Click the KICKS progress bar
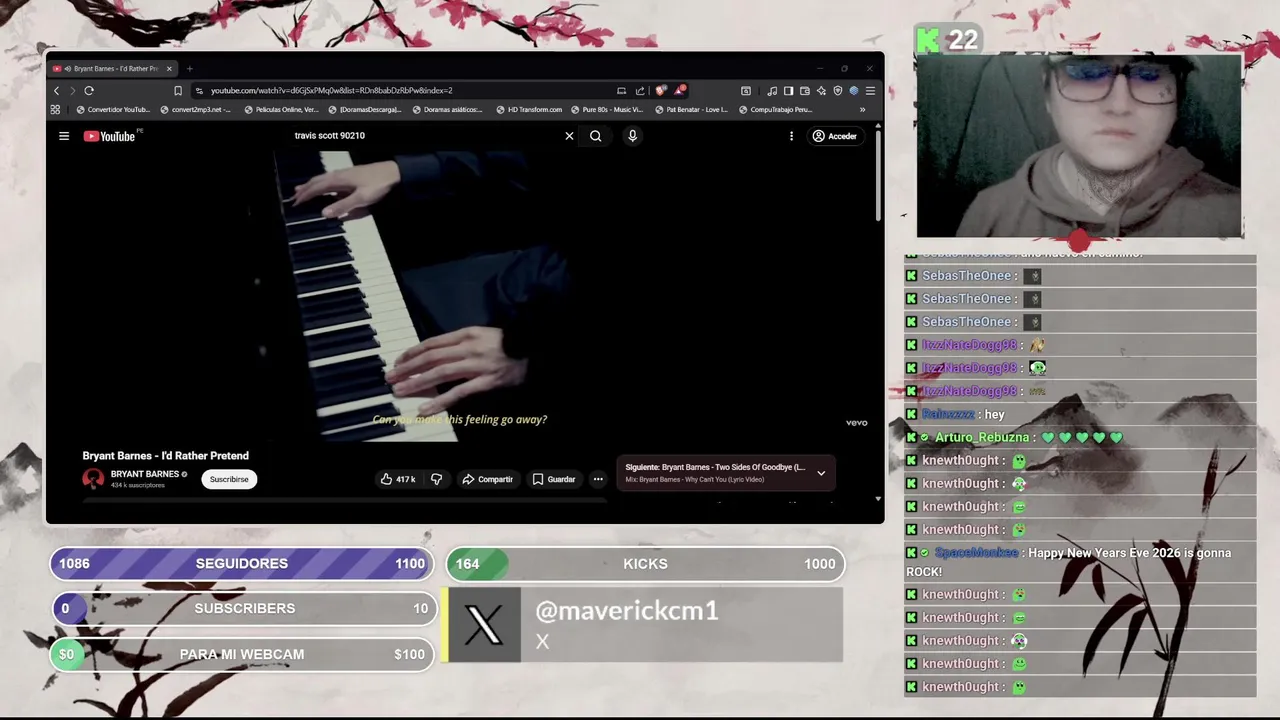The image size is (1280, 720). coord(645,564)
